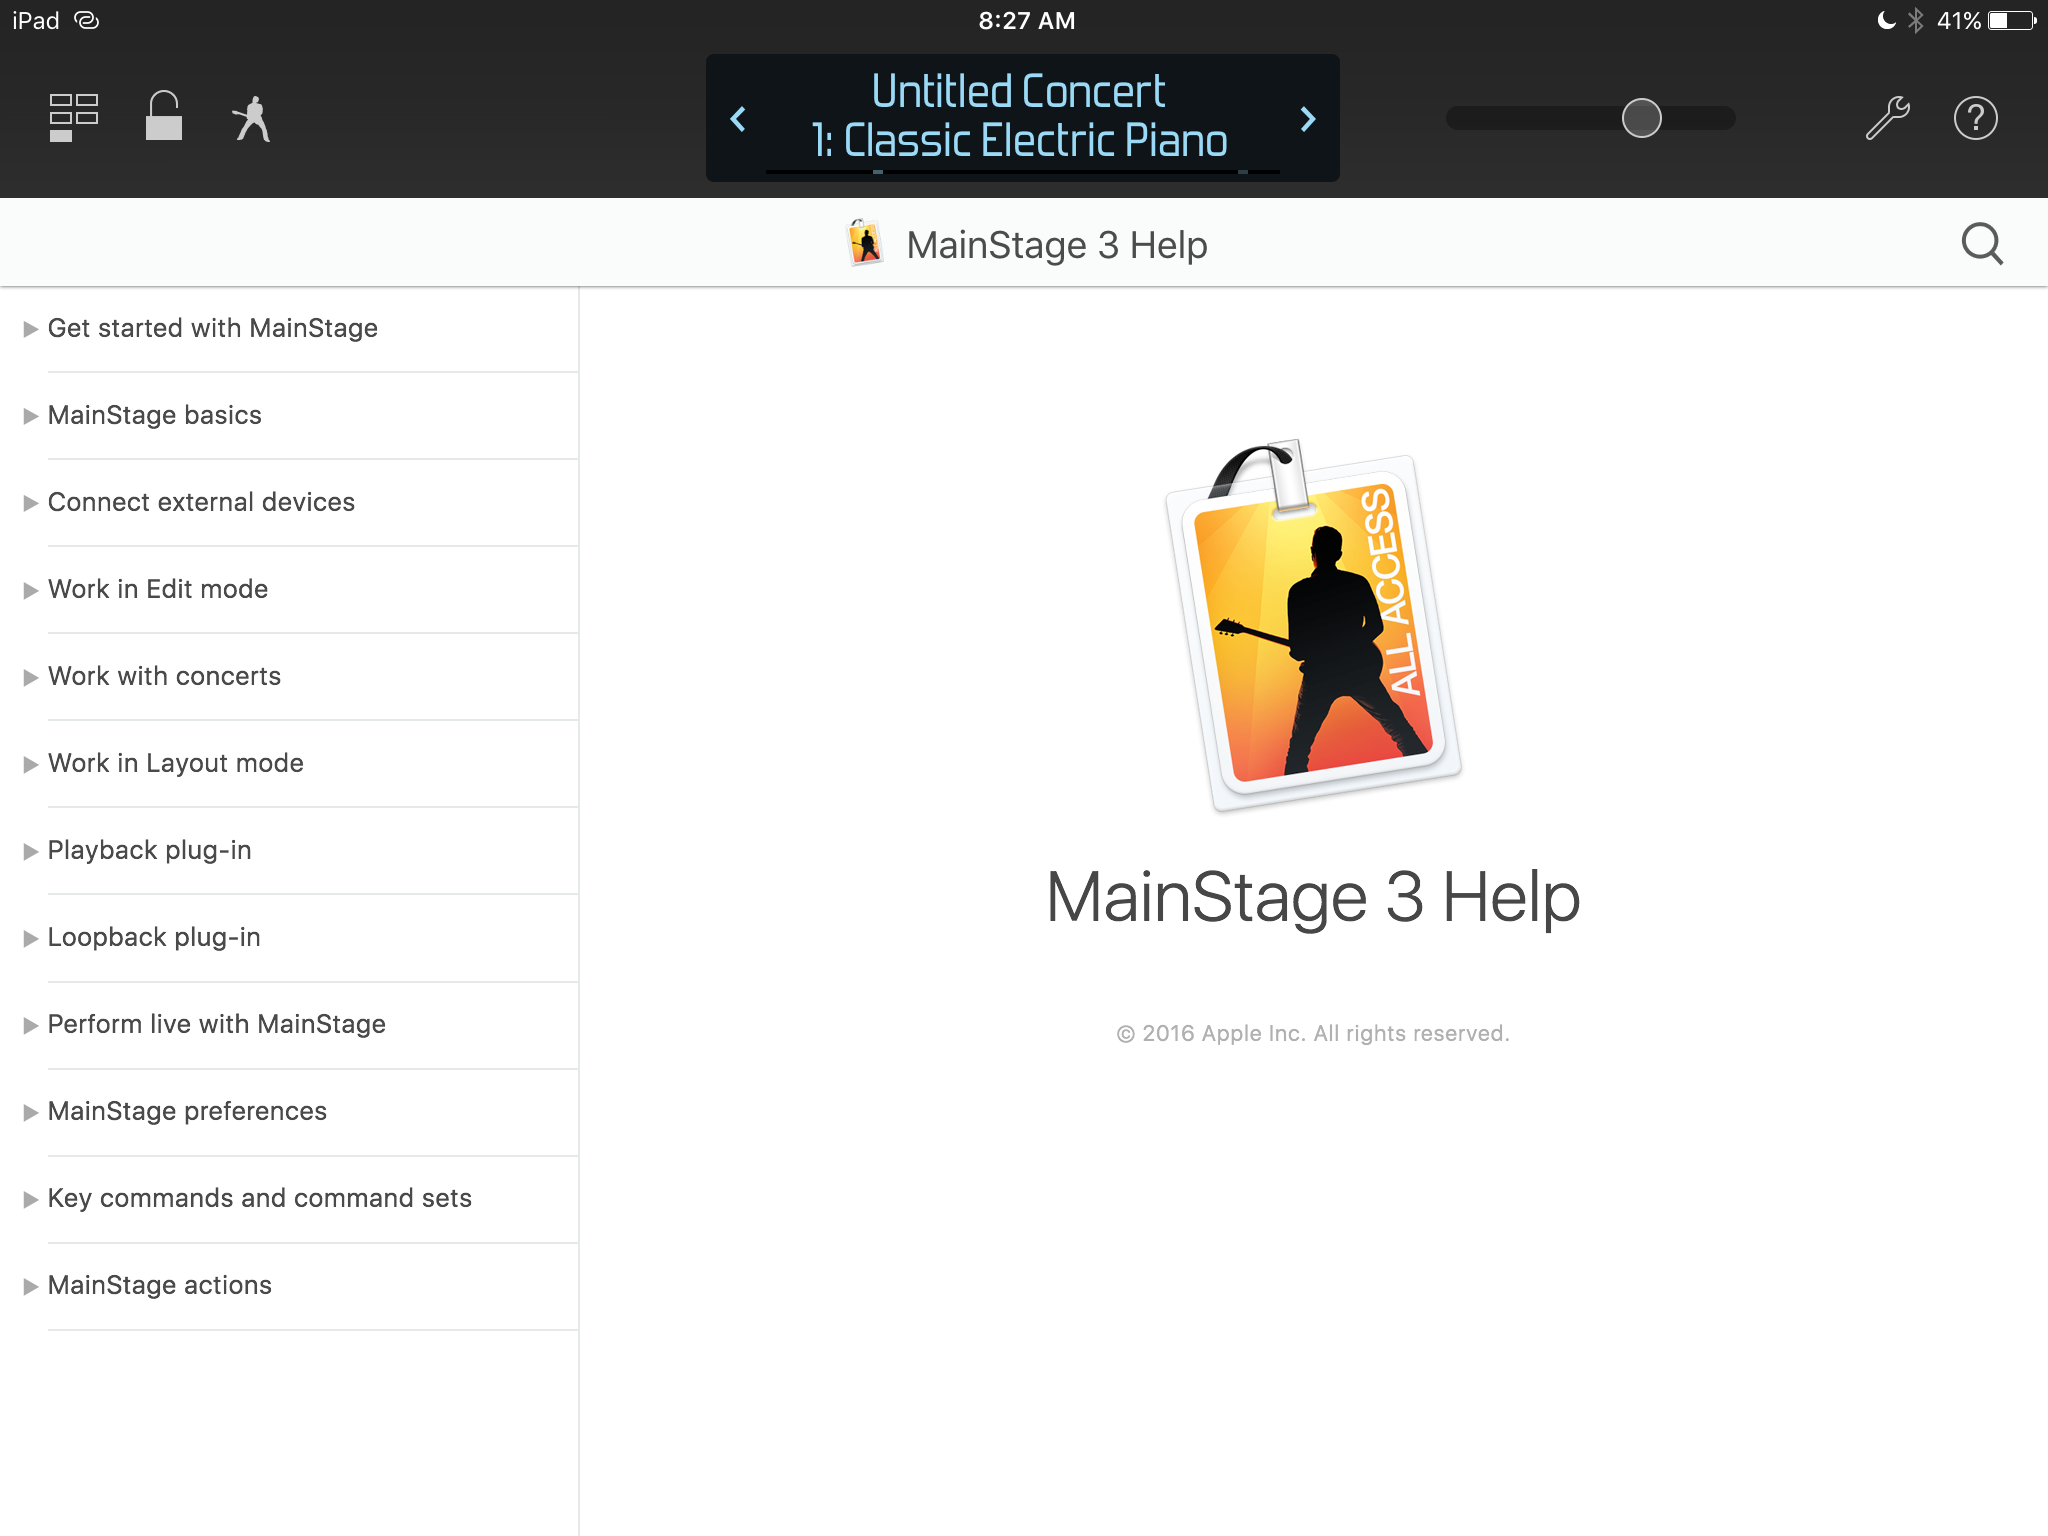Click the search icon in MainStage 3 Help
2048x1536 pixels.
1981,243
